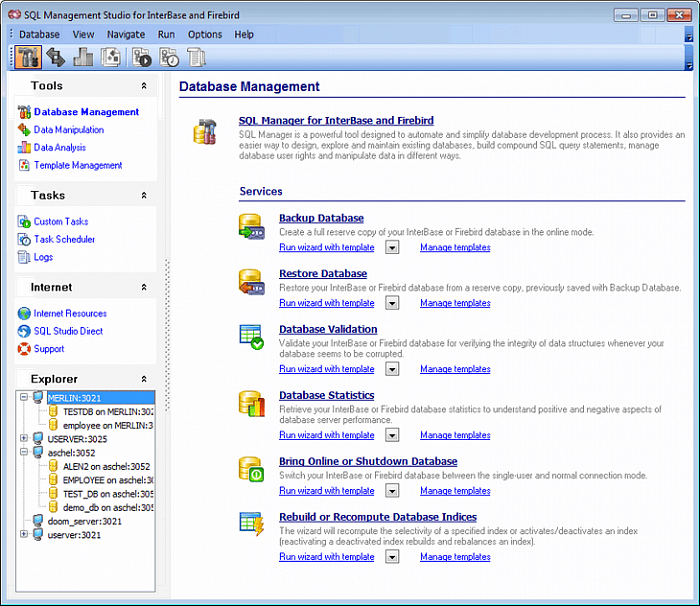The width and height of the screenshot is (700, 606).
Task: Run wizard with template for Database Statistics
Action: (x=327, y=435)
